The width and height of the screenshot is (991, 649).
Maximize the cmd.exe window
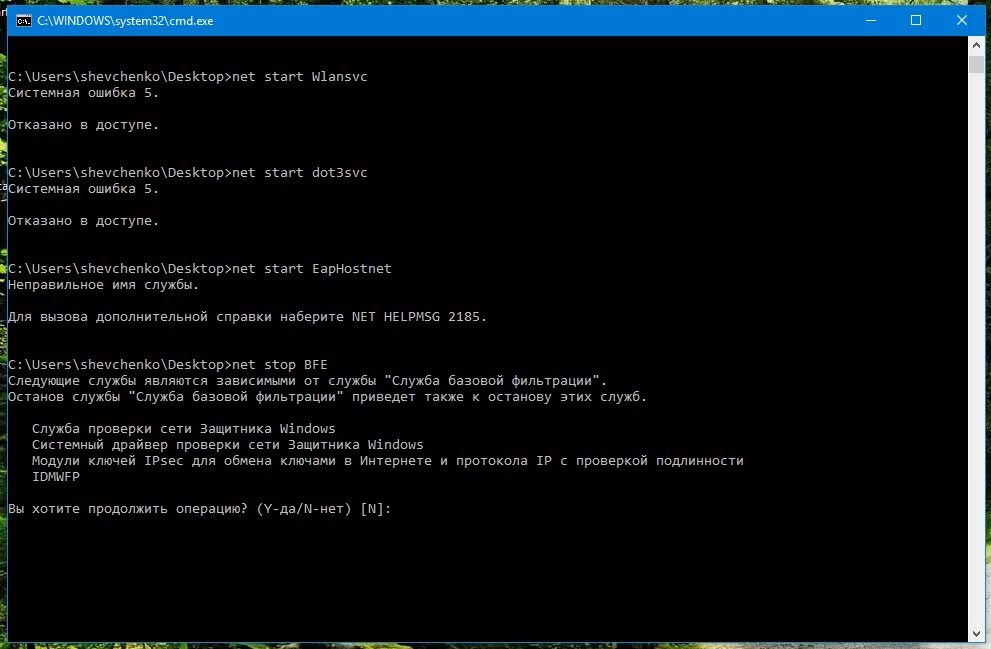[x=916, y=20]
